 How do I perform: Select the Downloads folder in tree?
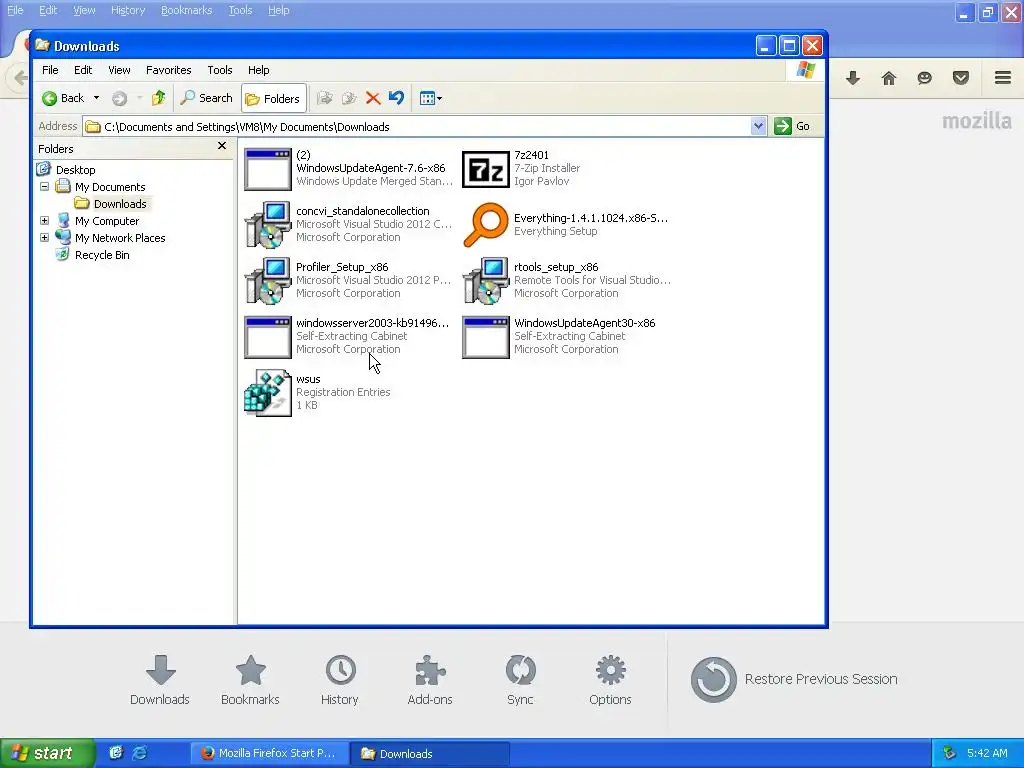(x=120, y=204)
